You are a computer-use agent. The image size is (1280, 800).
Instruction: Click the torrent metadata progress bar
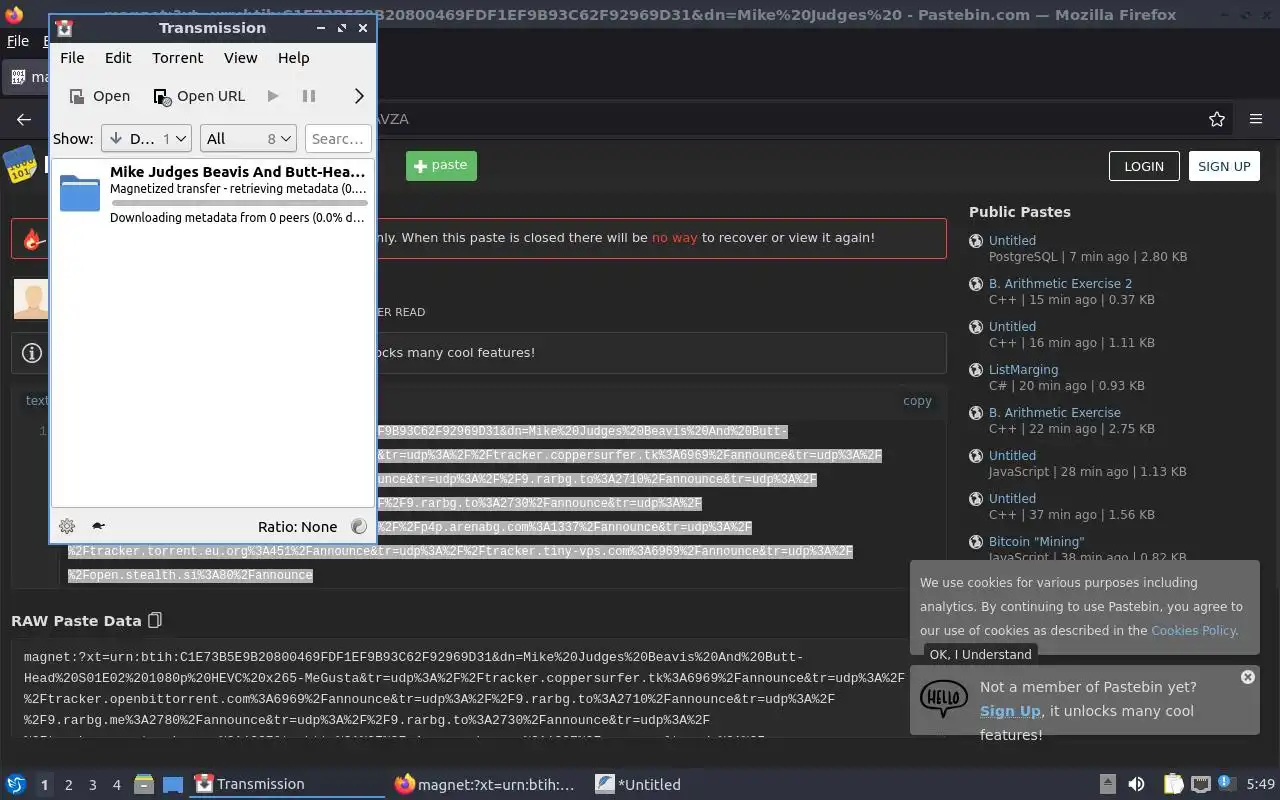[239, 203]
